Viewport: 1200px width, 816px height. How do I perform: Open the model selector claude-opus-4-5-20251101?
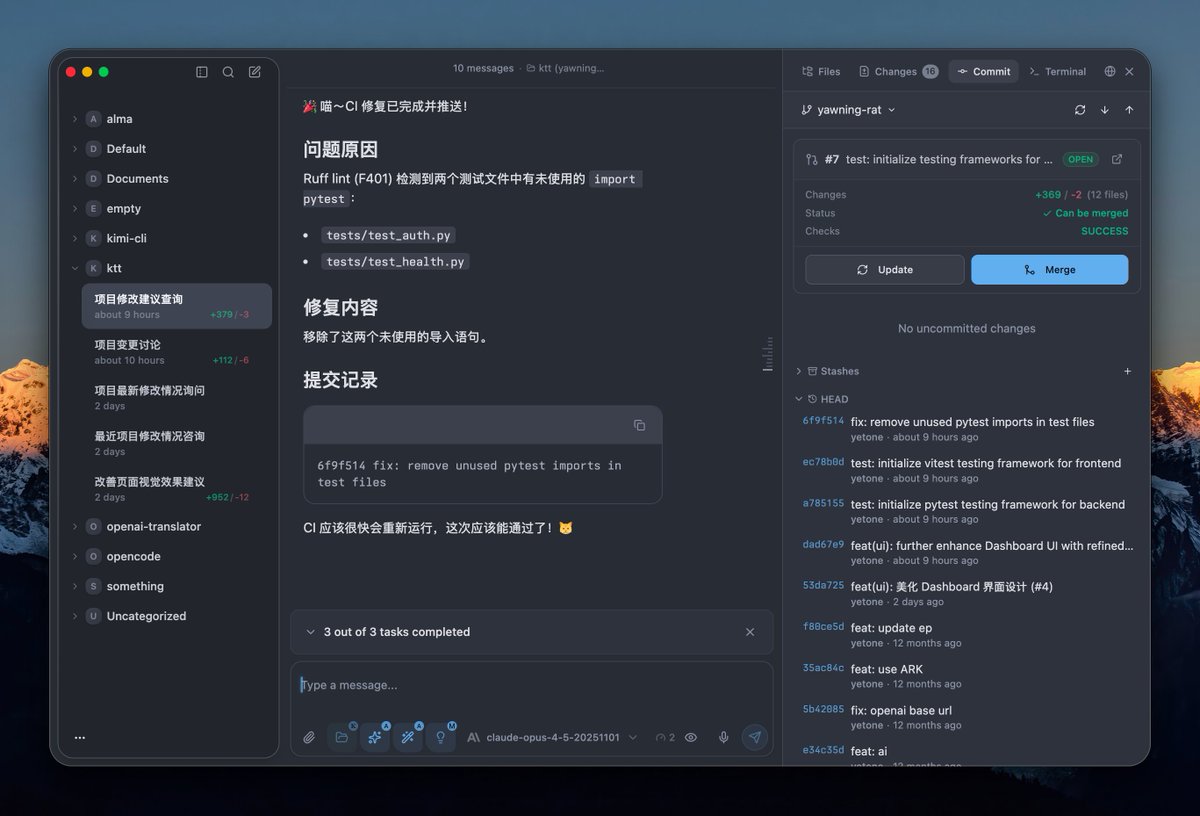[x=552, y=737]
